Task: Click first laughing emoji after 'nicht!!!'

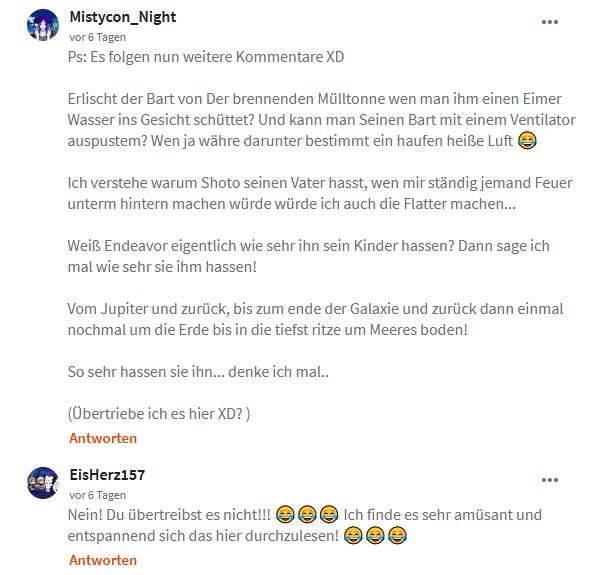Action: pos(285,514)
